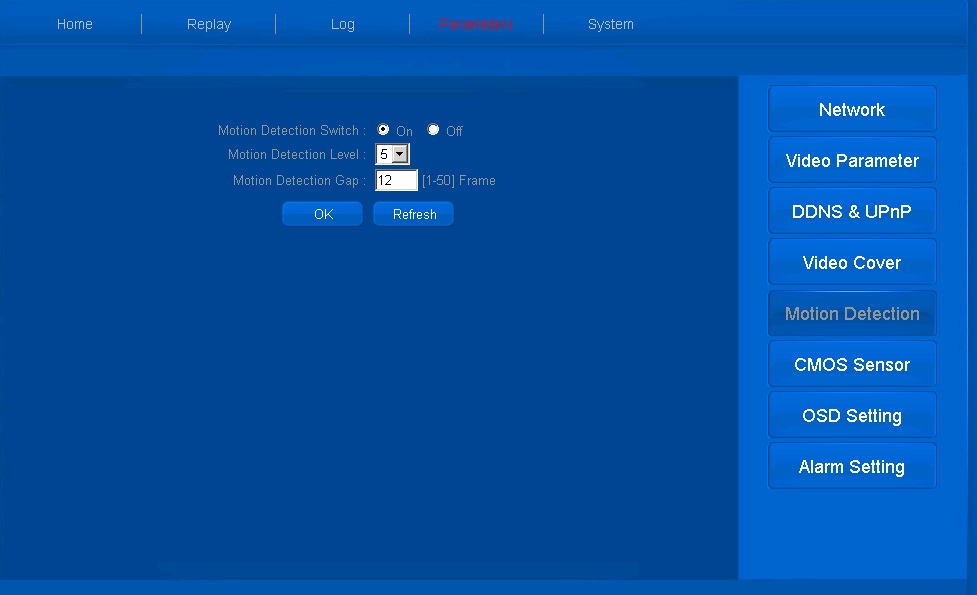Screen dimensions: 977x595
Task: Click the Motion Detection Gap input field
Action: click(x=396, y=181)
